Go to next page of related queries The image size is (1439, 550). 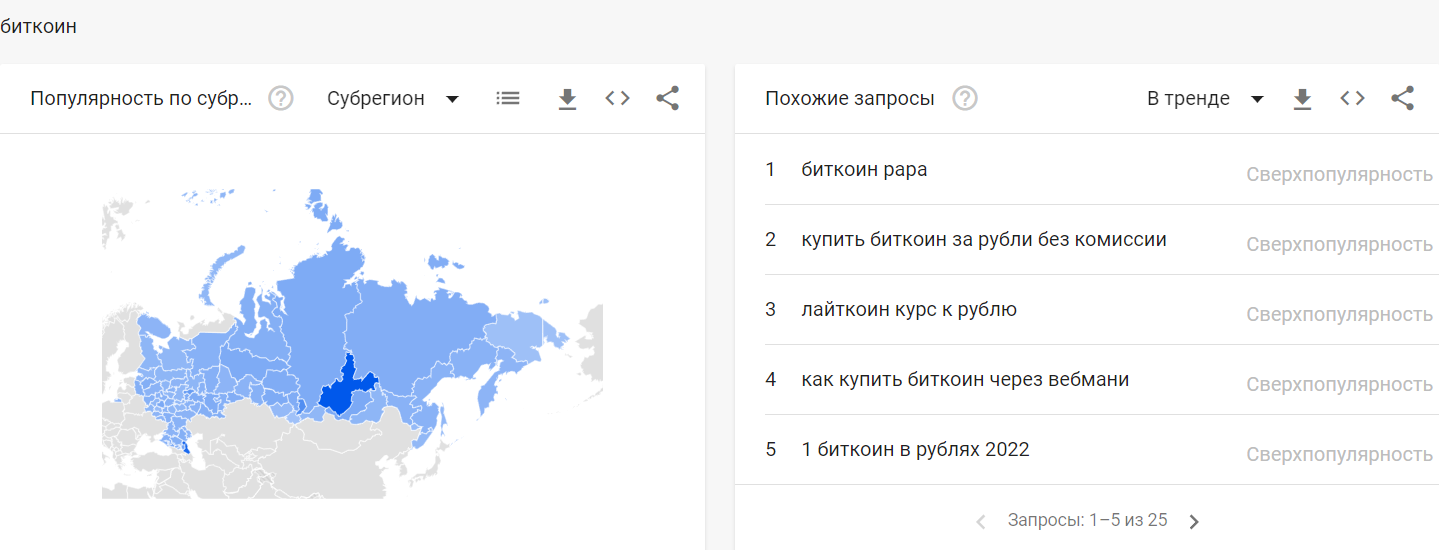[1193, 521]
